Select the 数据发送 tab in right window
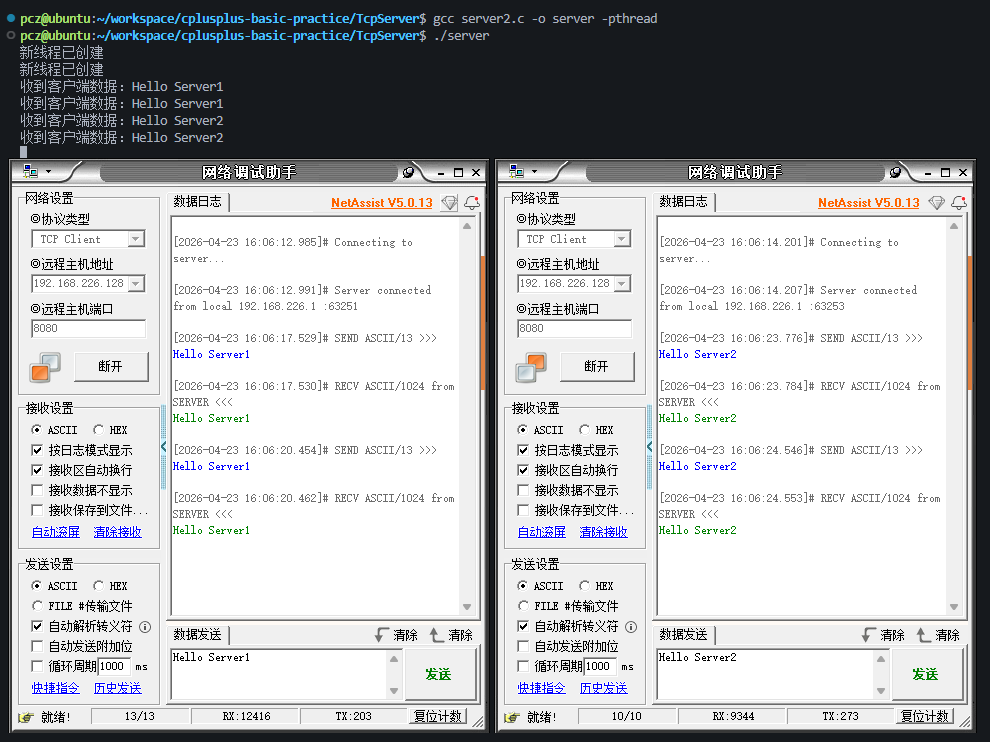990x742 pixels. point(684,635)
